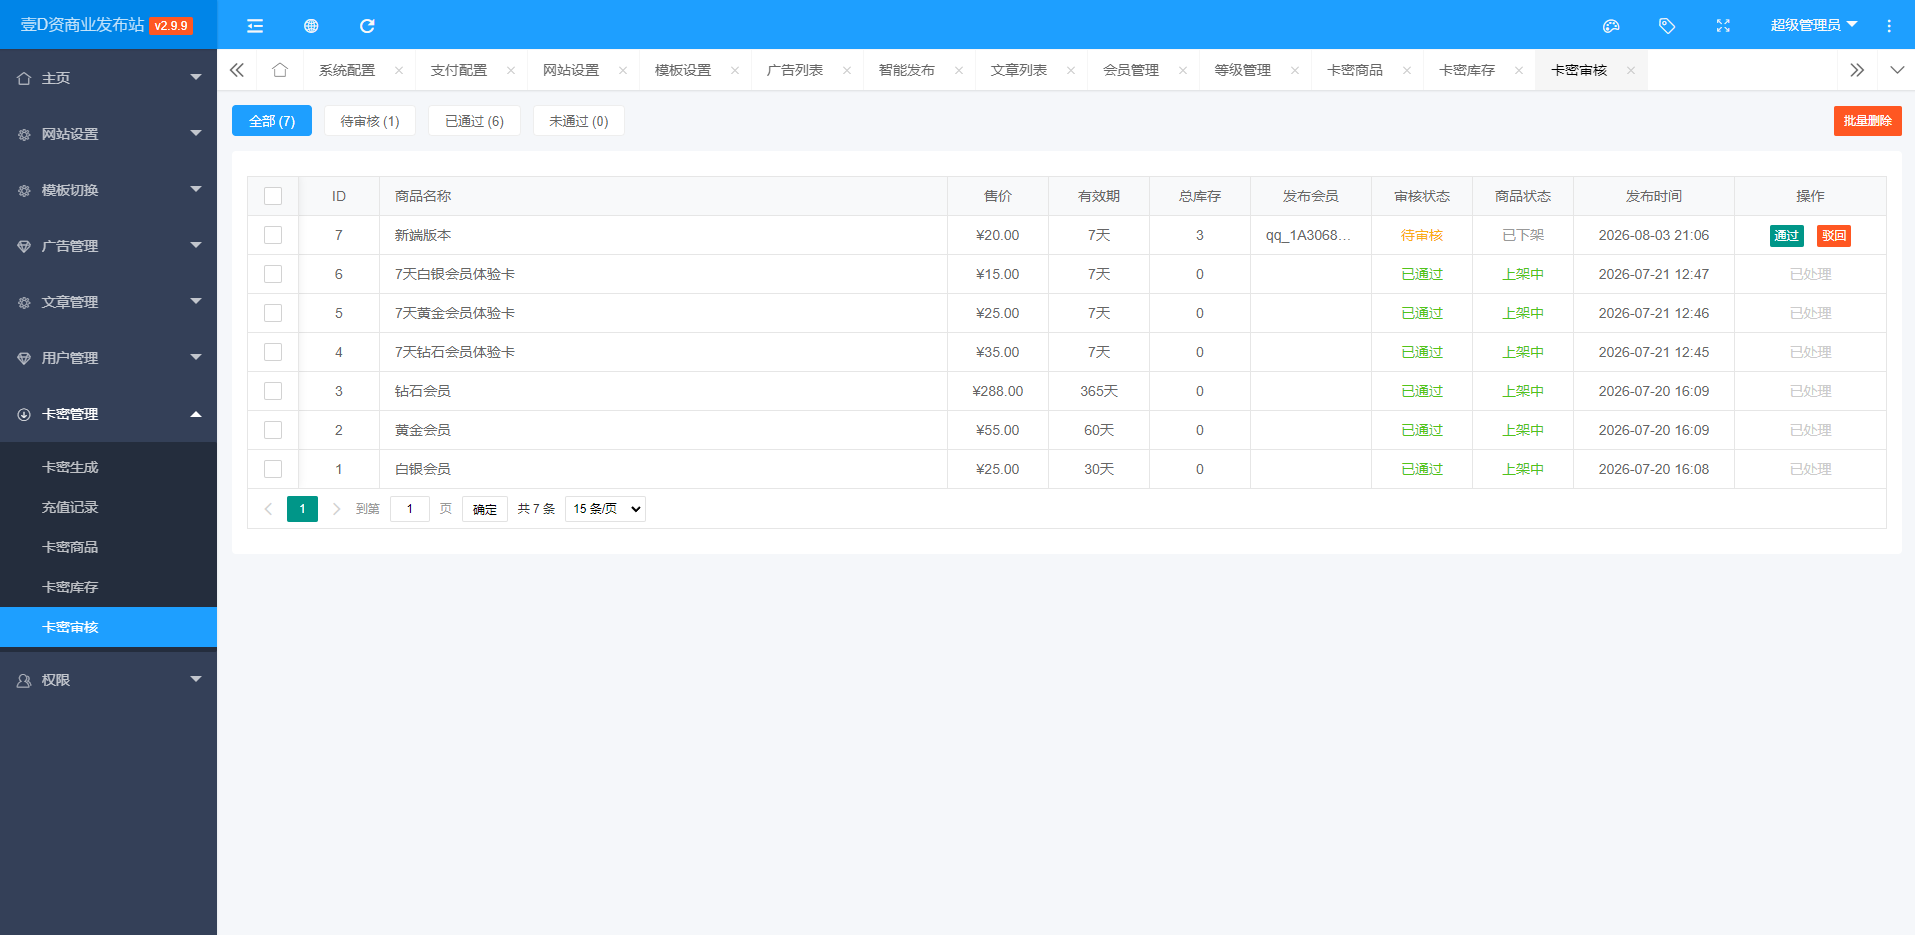Screen dimensions: 1915x936
Task: Open 卡密生成 in the sidebar
Action: tap(108, 467)
